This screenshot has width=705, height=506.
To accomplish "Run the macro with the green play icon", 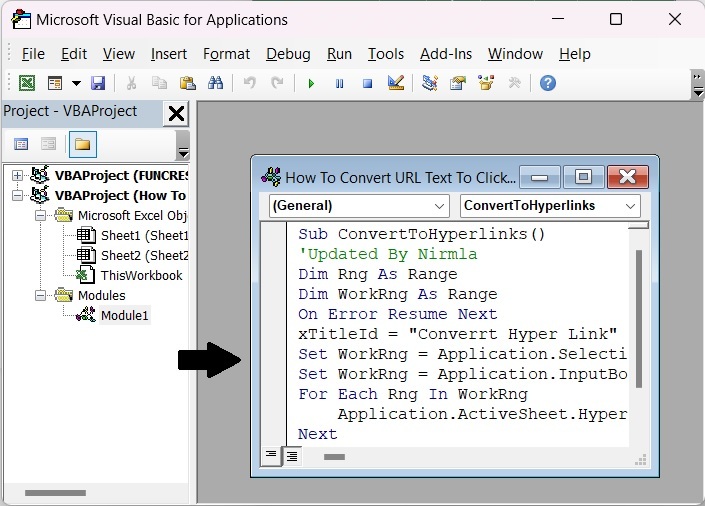I will [311, 84].
